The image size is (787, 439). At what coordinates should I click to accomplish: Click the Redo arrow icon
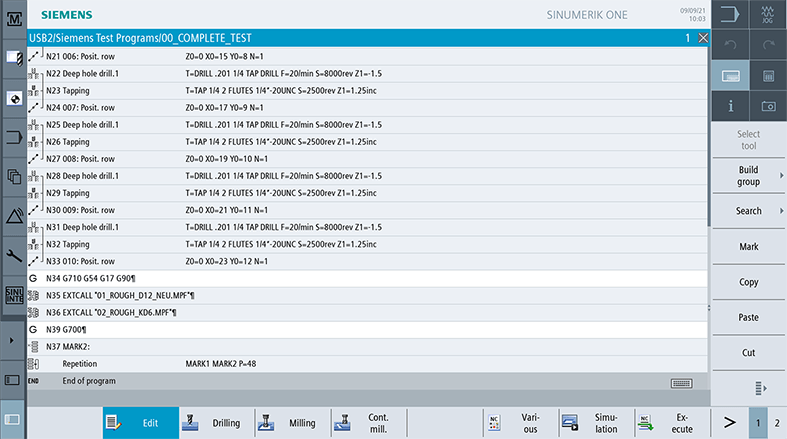(x=768, y=45)
